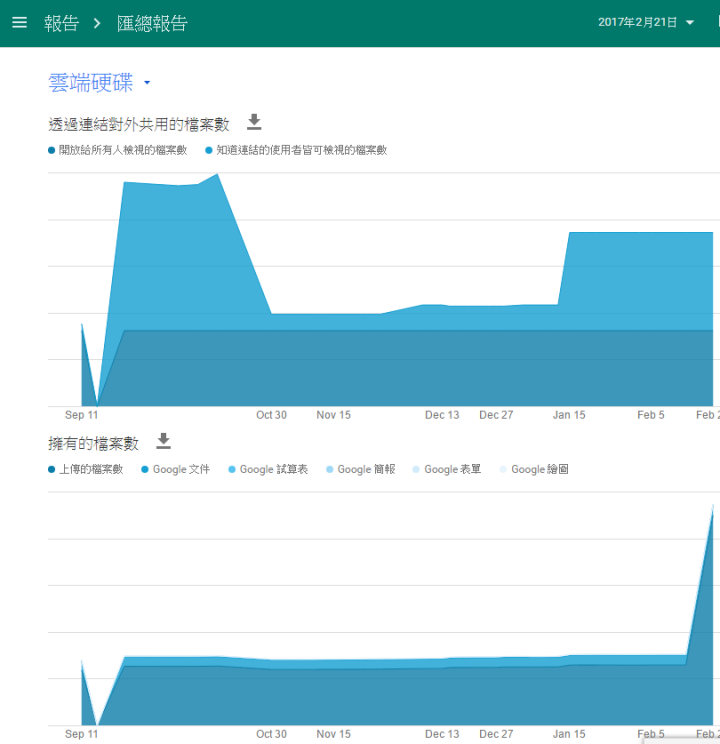720x744 pixels.
Task: Click Sep 11 label on sharing chart
Action: pyautogui.click(x=82, y=415)
